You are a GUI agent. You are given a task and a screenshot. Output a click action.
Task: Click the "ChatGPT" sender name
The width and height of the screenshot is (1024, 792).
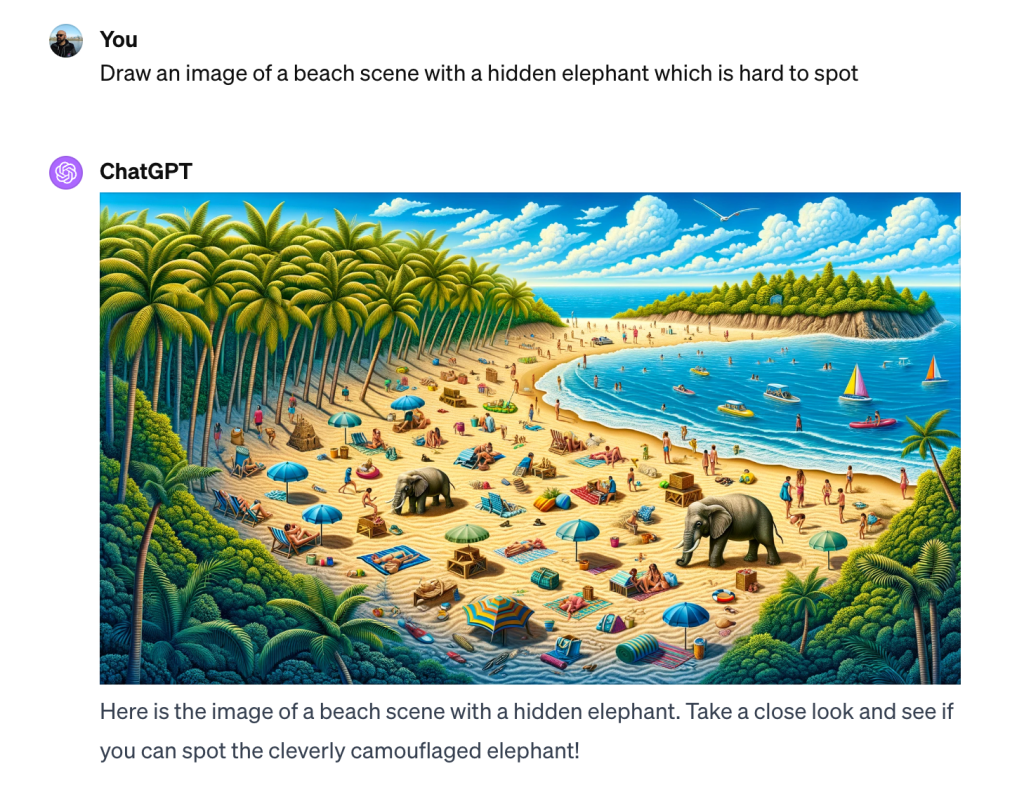146,172
